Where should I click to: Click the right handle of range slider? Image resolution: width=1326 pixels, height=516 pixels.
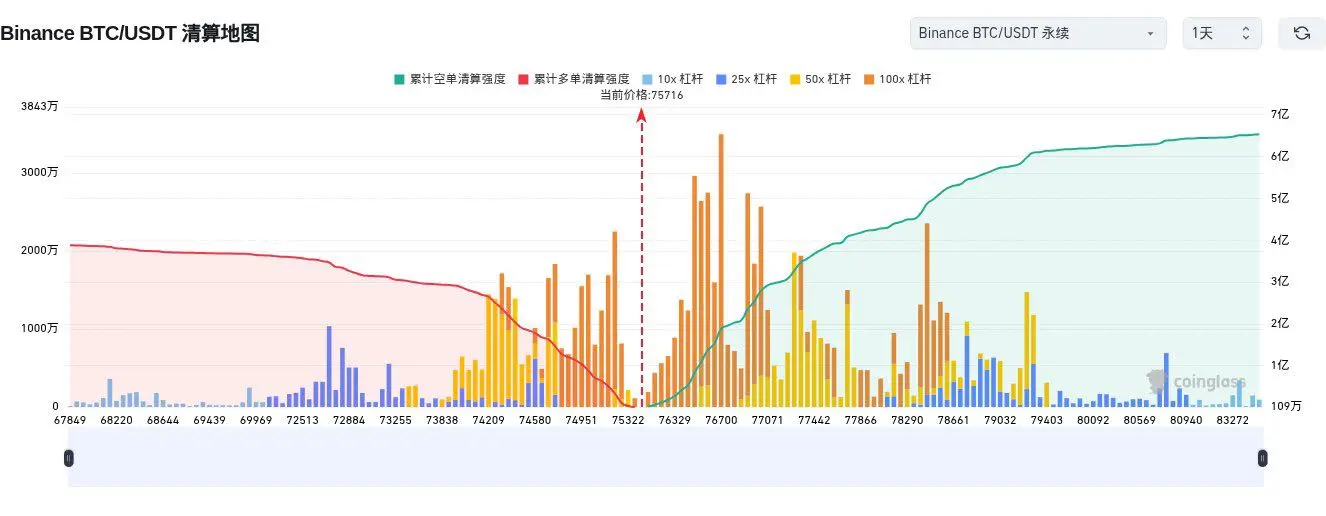tap(1263, 458)
